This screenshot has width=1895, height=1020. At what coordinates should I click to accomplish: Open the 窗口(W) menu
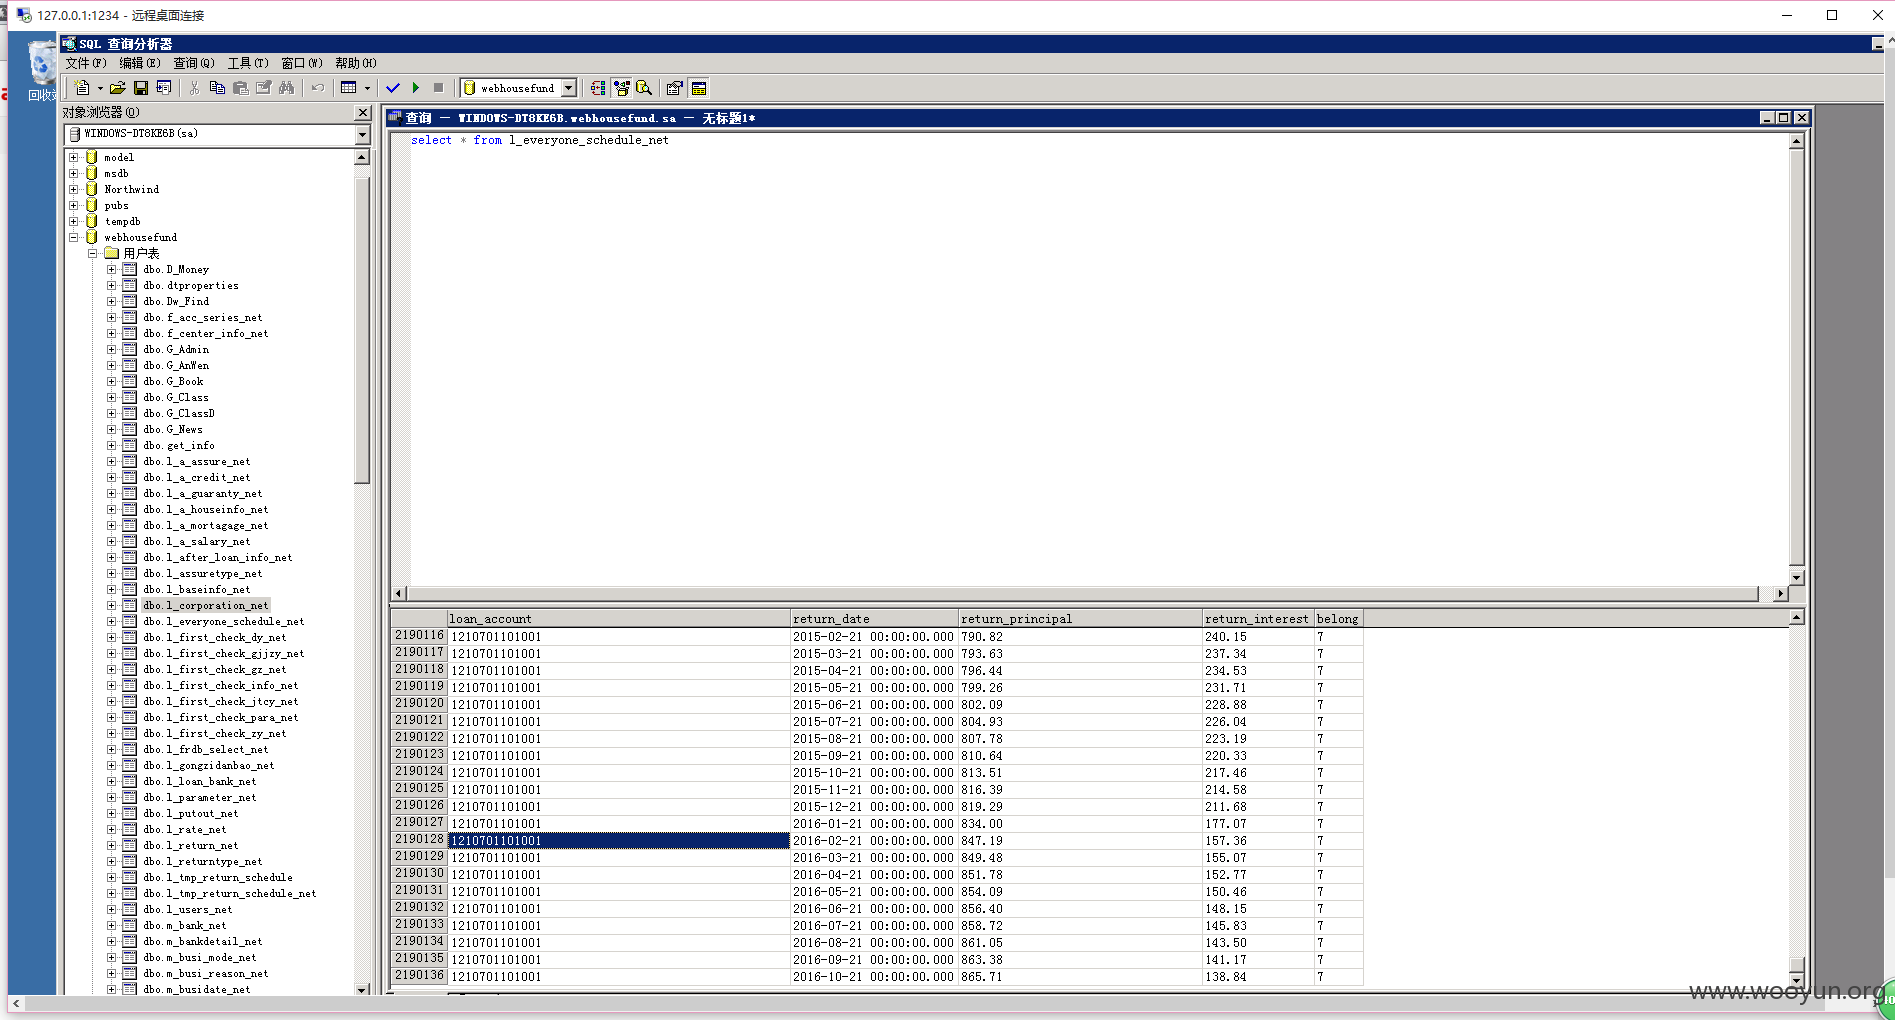(x=302, y=63)
